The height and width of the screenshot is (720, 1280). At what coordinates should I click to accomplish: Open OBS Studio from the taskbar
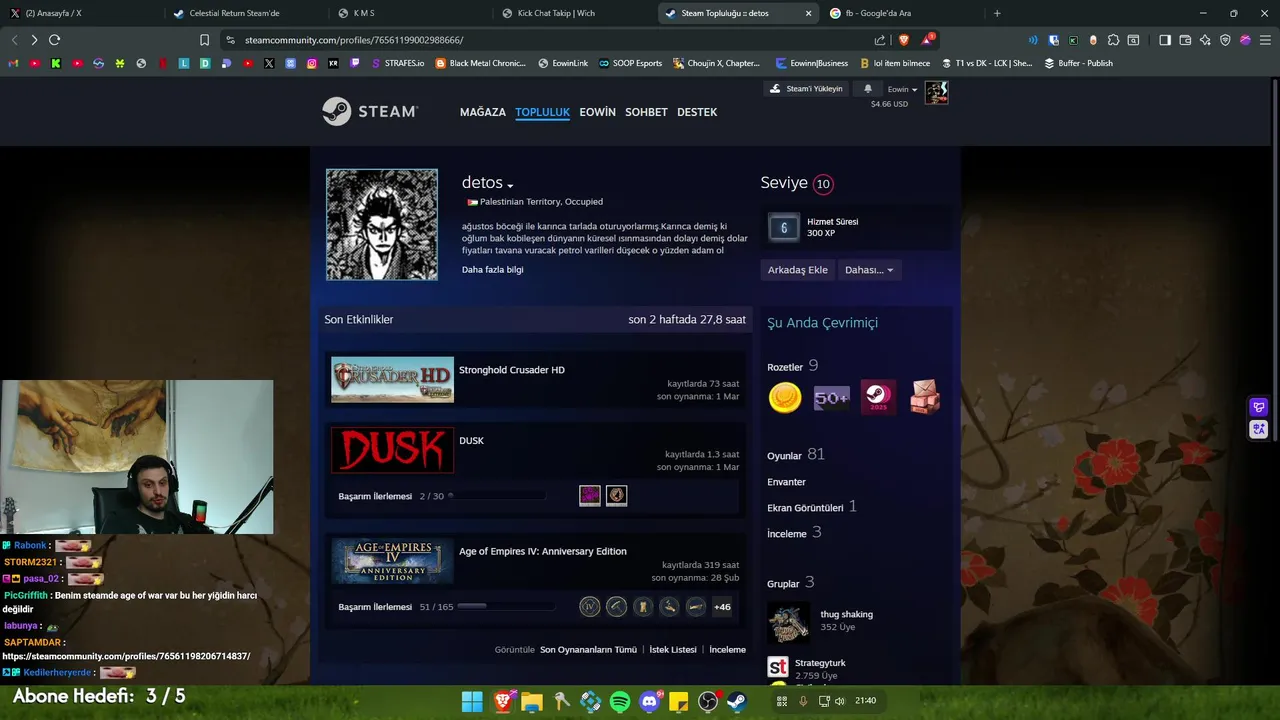coord(708,702)
